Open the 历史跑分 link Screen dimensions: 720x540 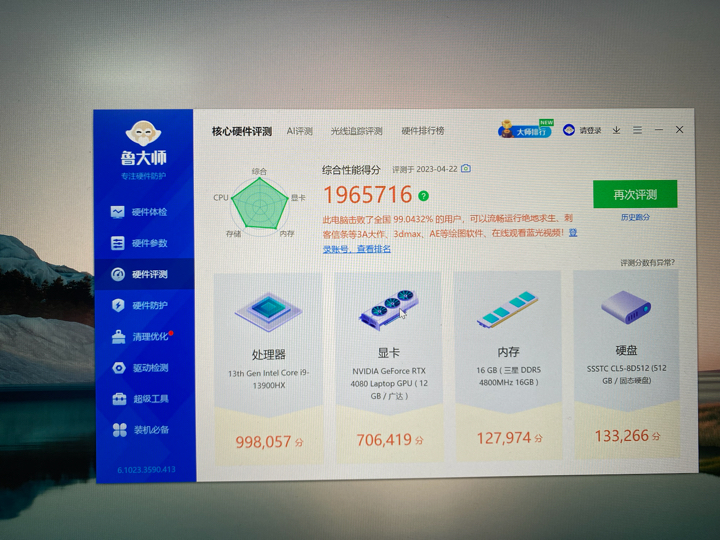[635, 217]
